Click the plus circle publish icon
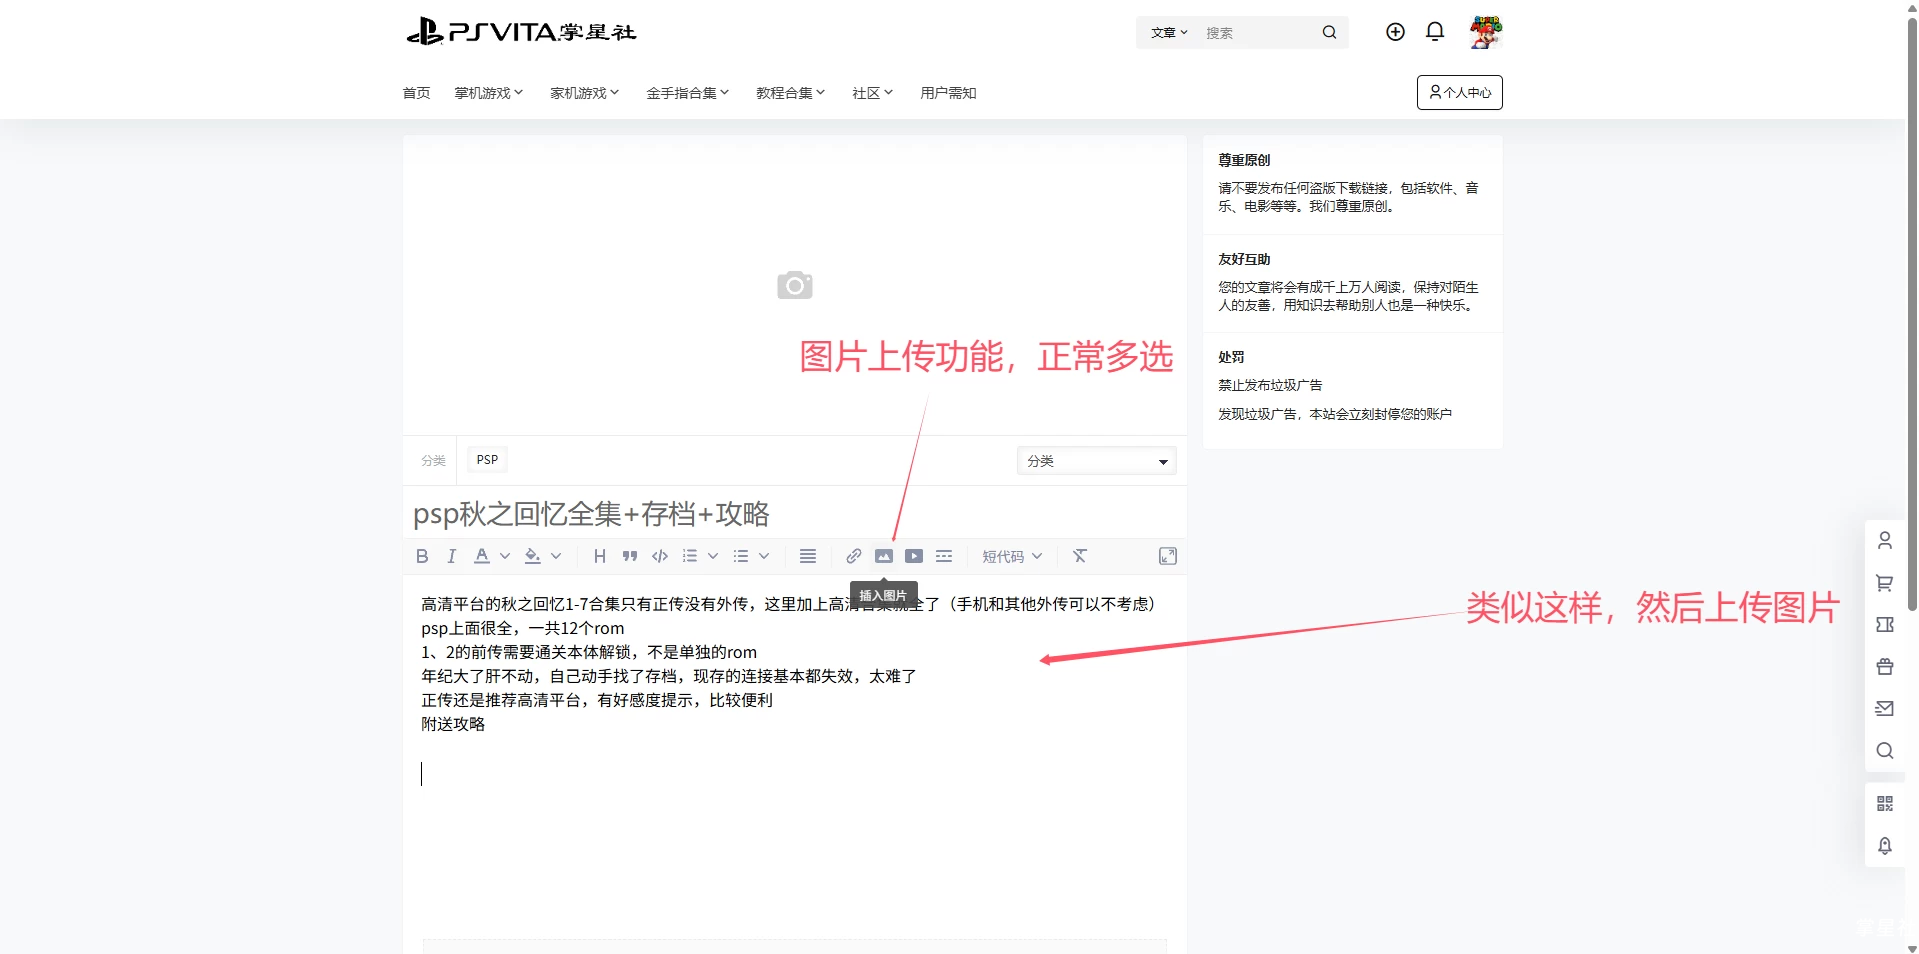The width and height of the screenshot is (1919, 954). [x=1395, y=32]
